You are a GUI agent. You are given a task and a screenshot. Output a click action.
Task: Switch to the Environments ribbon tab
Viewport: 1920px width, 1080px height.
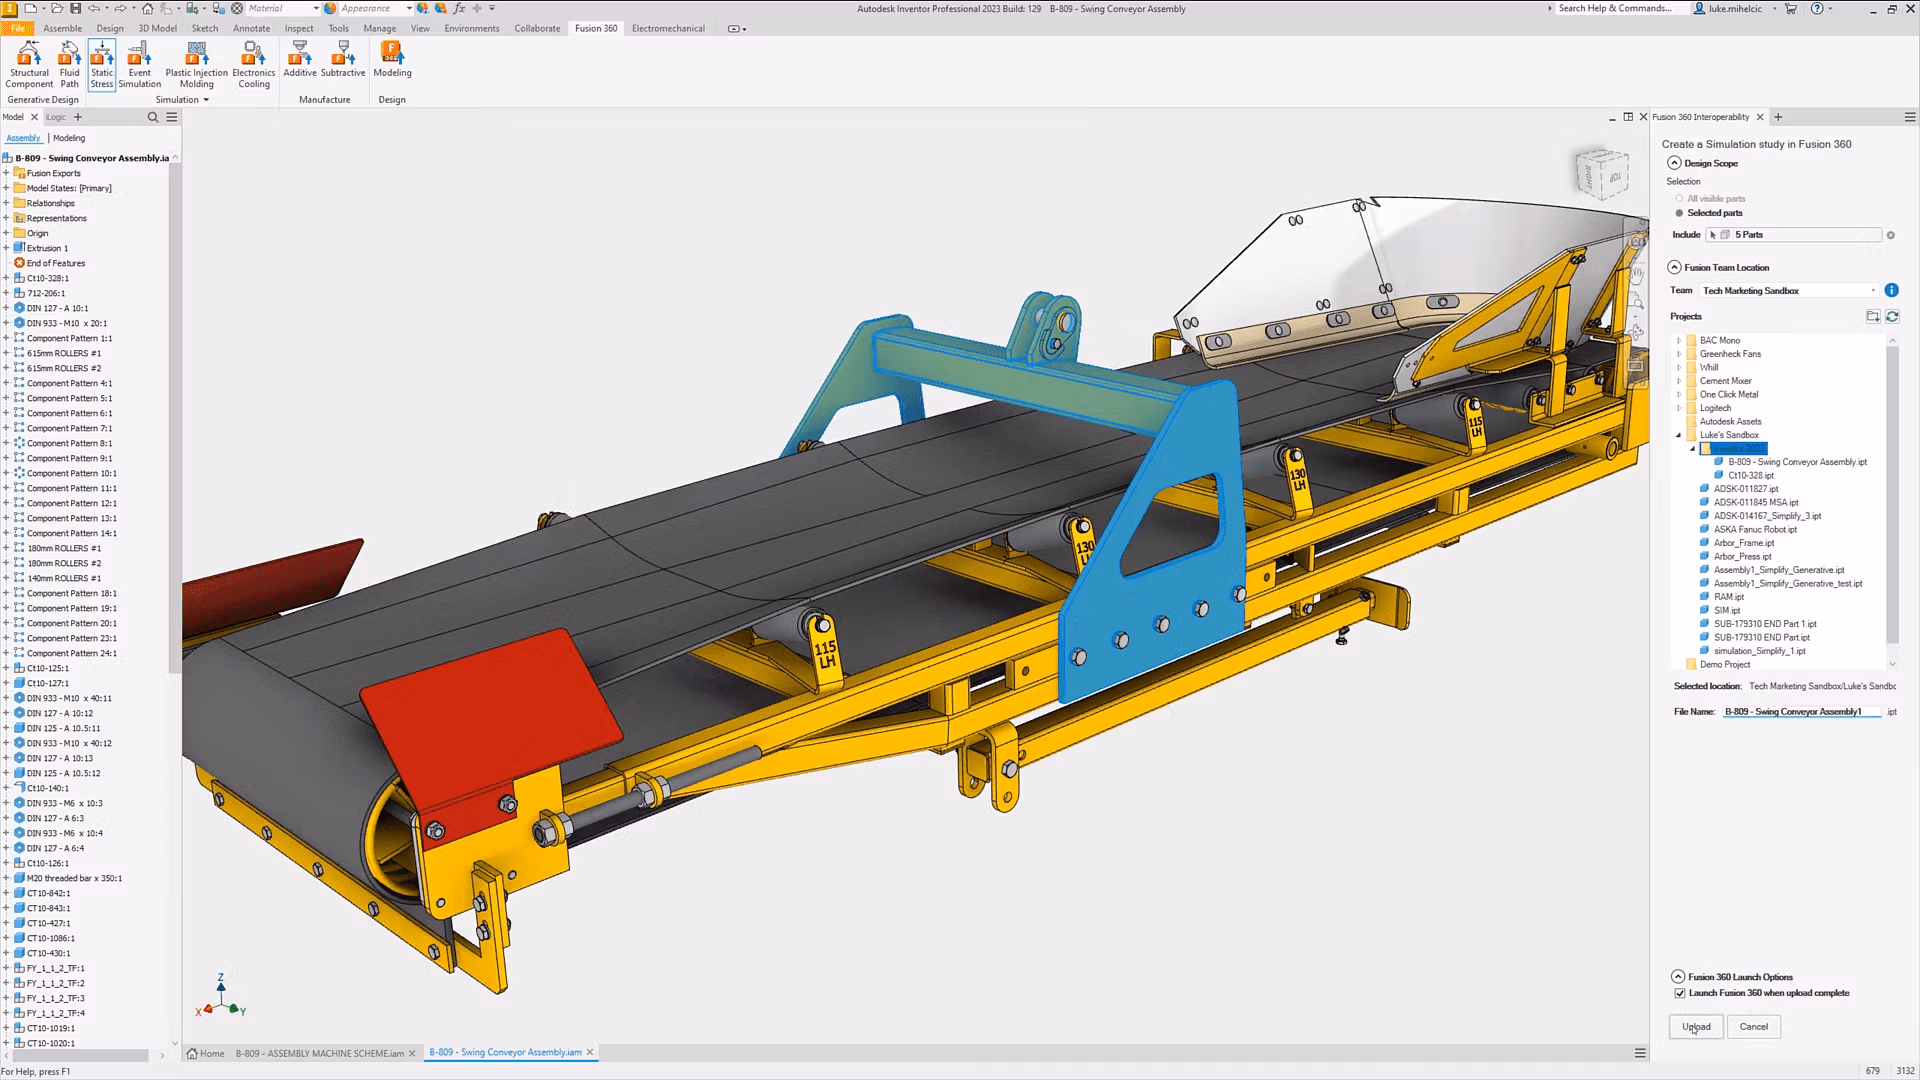tap(471, 28)
